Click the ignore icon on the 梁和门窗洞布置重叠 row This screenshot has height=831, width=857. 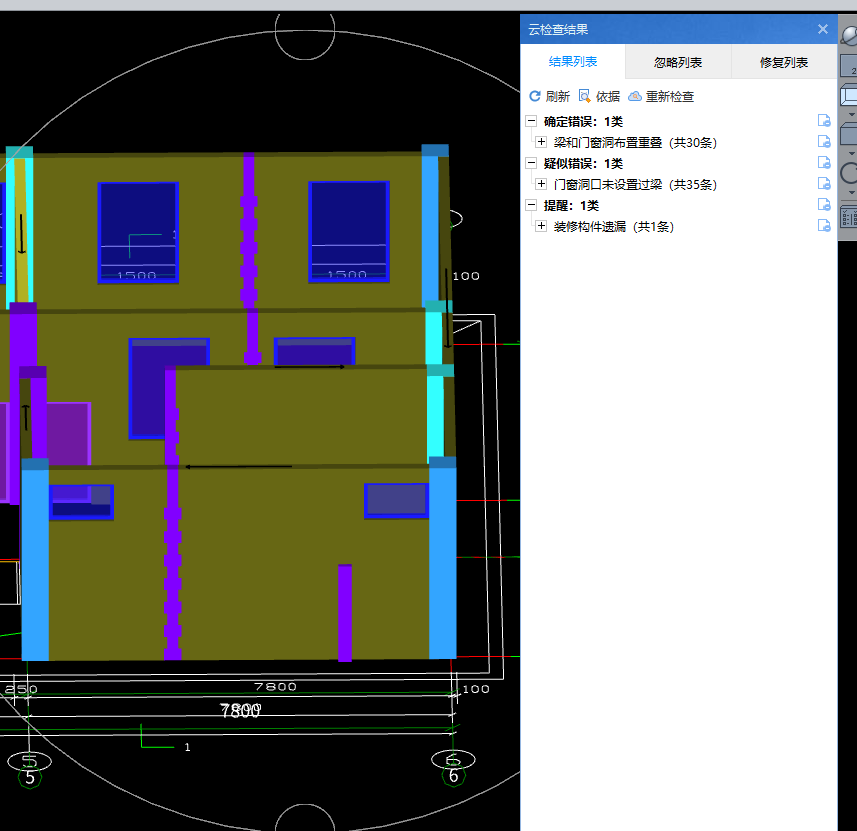824,142
